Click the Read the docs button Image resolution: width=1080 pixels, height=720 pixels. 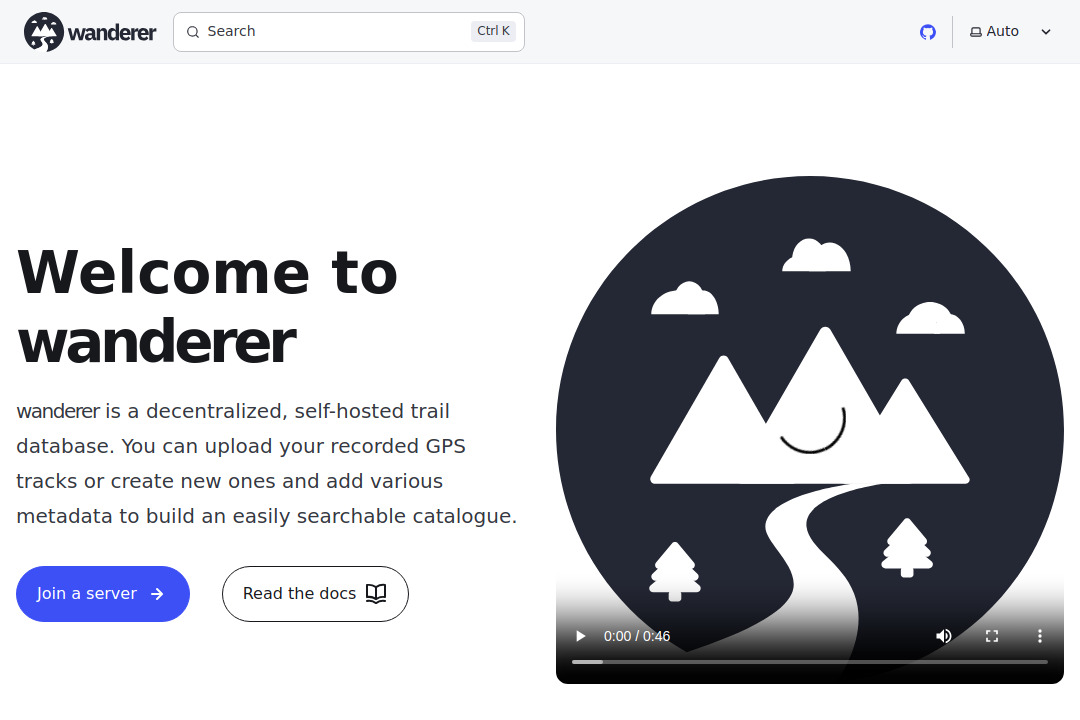coord(315,593)
